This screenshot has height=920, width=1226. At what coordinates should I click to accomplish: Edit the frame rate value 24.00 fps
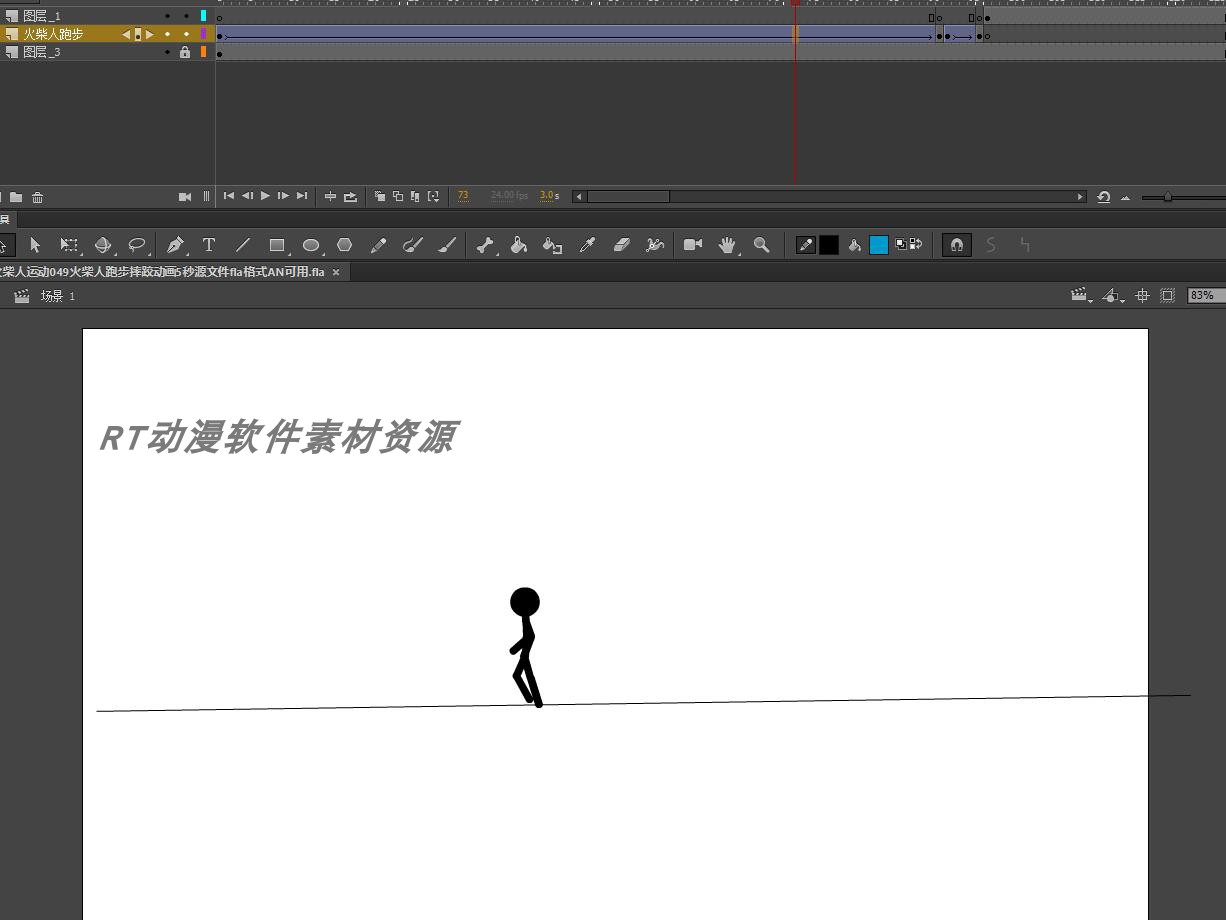[508, 196]
